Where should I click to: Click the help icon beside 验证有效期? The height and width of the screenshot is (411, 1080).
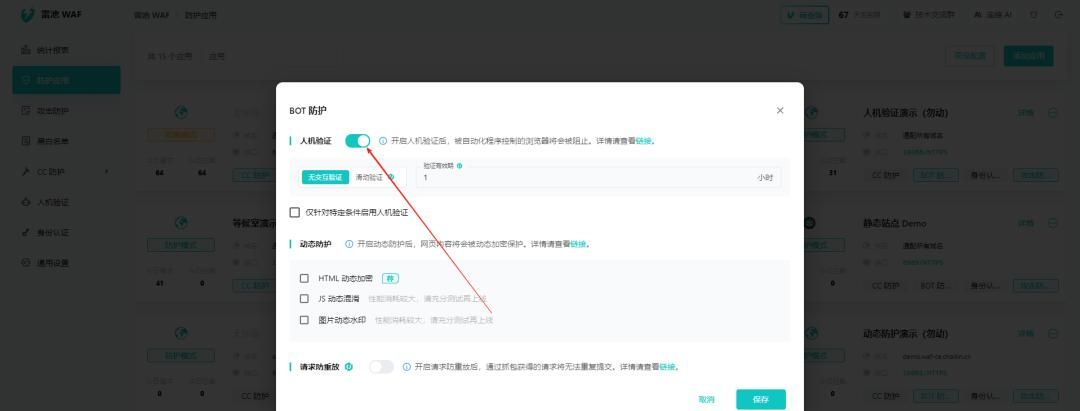(x=459, y=166)
